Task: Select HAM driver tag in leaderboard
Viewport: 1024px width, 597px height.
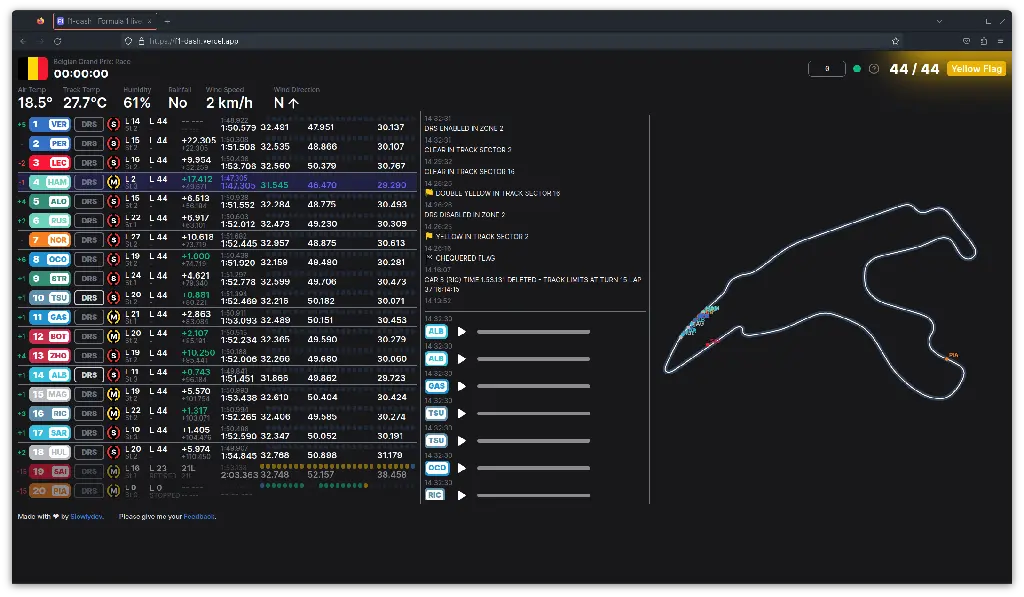Action: [57, 182]
